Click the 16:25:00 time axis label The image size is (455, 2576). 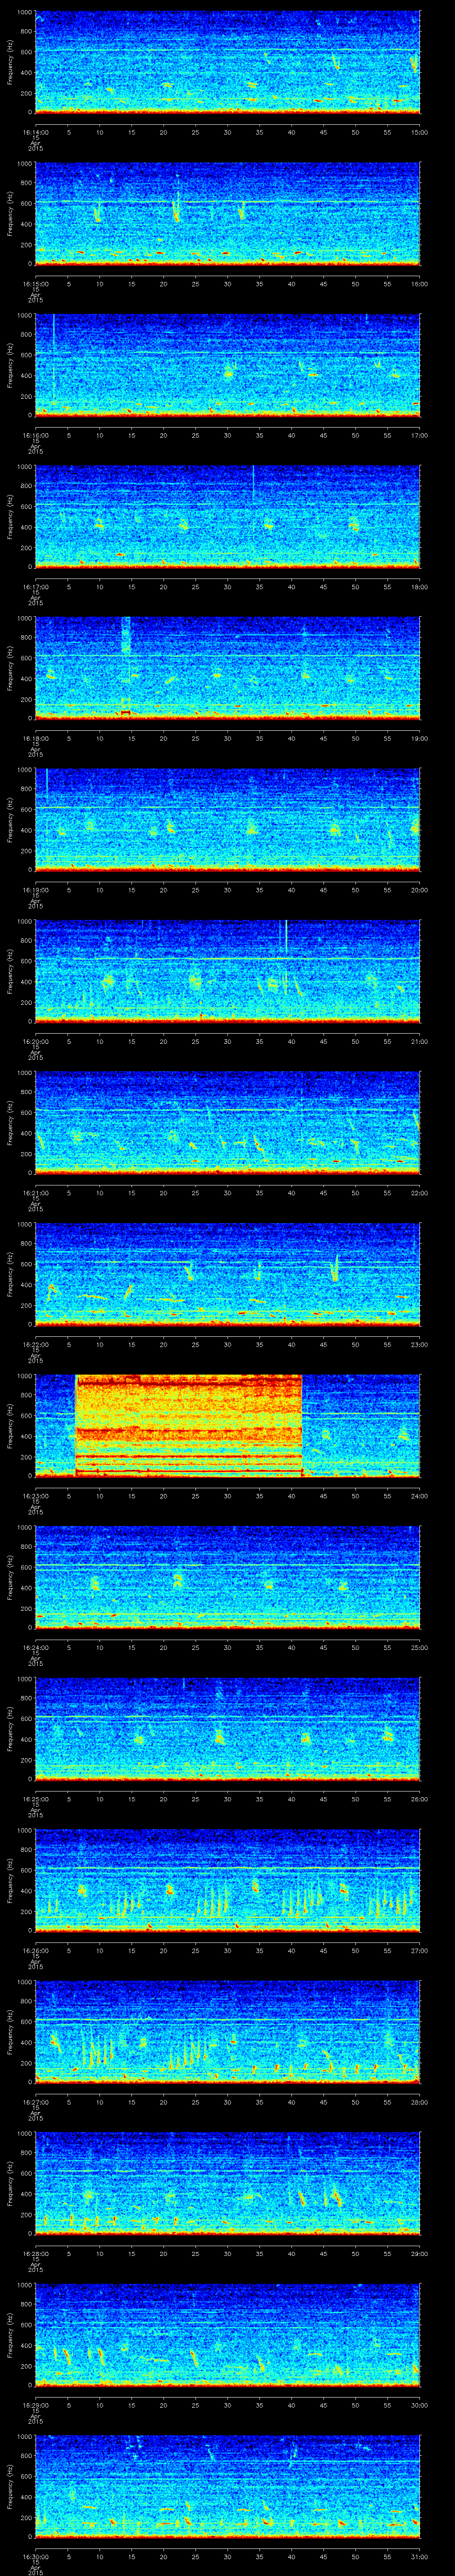click(35, 1799)
